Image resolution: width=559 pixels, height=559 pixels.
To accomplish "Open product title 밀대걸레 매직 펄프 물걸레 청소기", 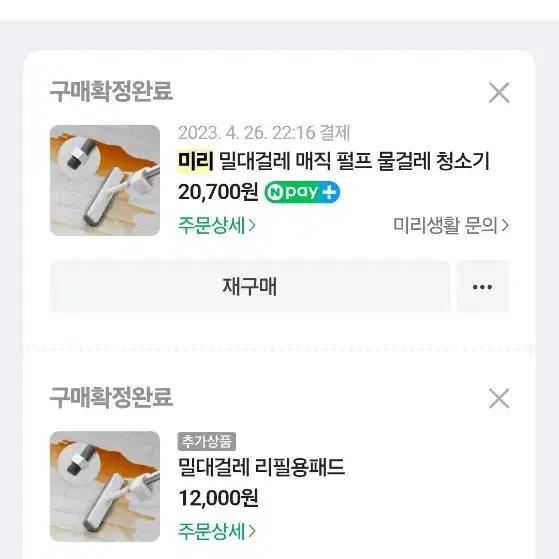I will 354,161.
